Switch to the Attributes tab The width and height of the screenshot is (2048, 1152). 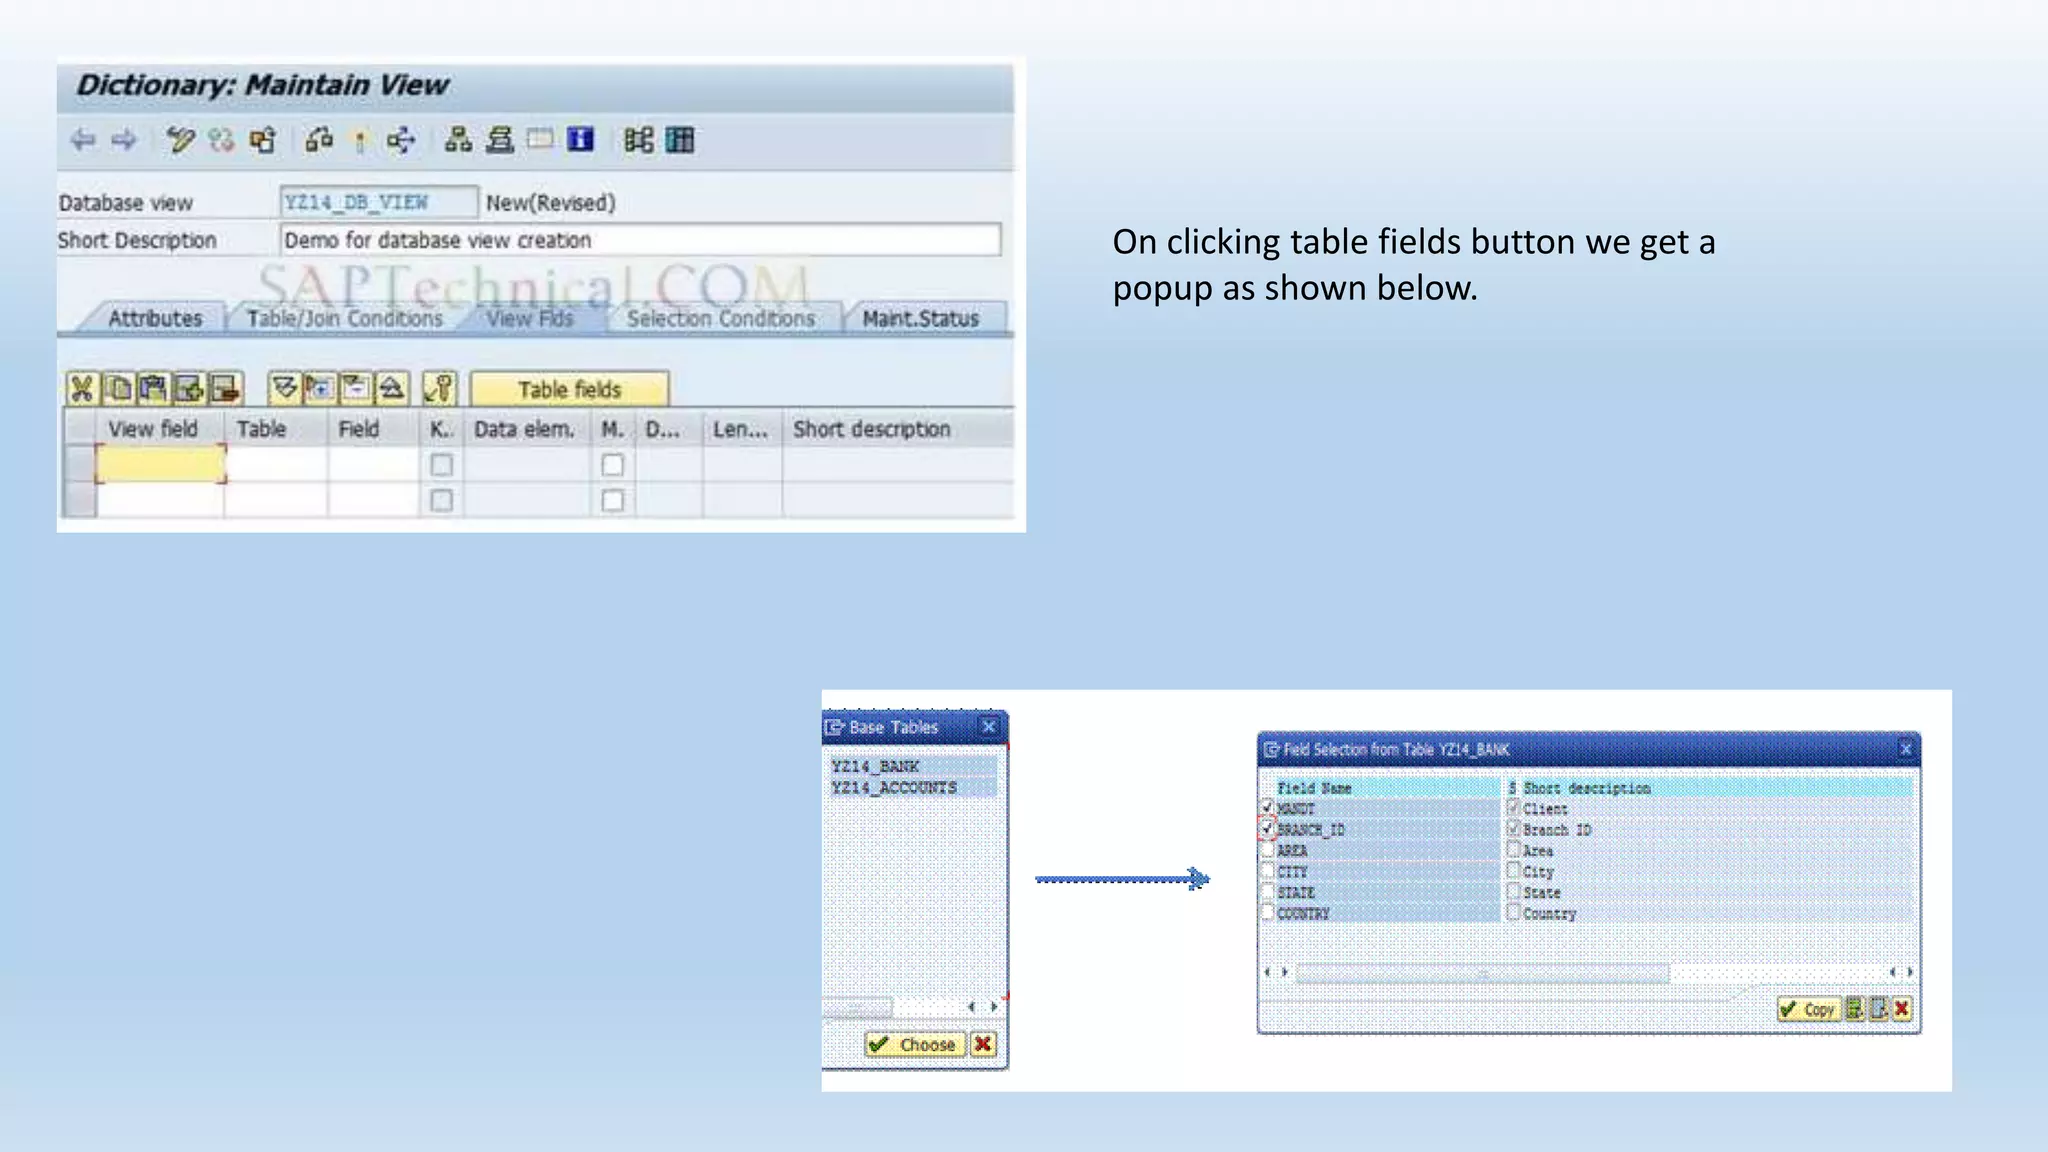point(155,318)
